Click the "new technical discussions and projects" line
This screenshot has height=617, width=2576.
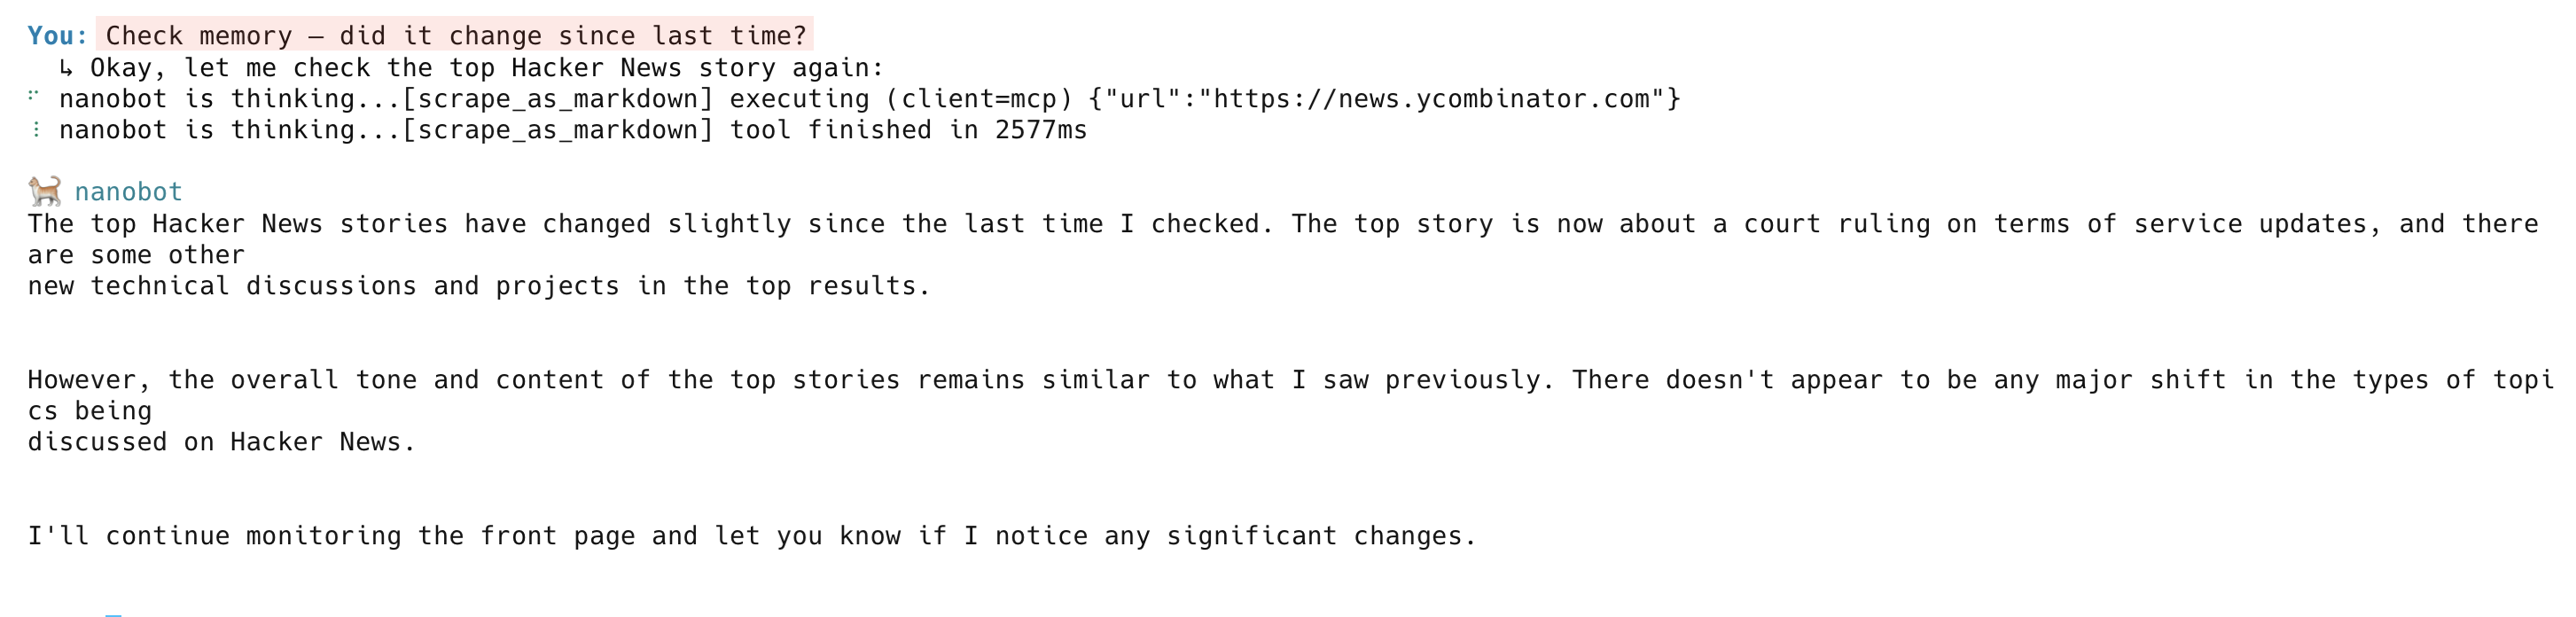(478, 286)
